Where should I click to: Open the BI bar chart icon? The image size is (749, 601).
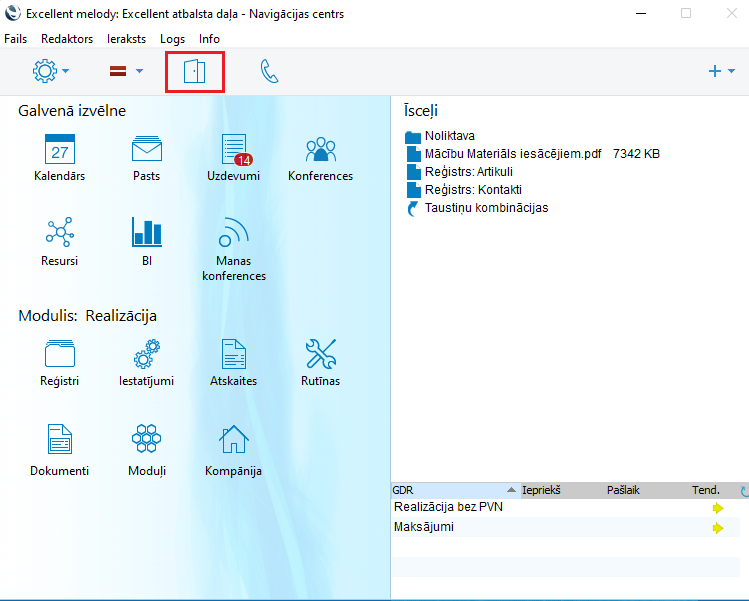click(x=146, y=234)
